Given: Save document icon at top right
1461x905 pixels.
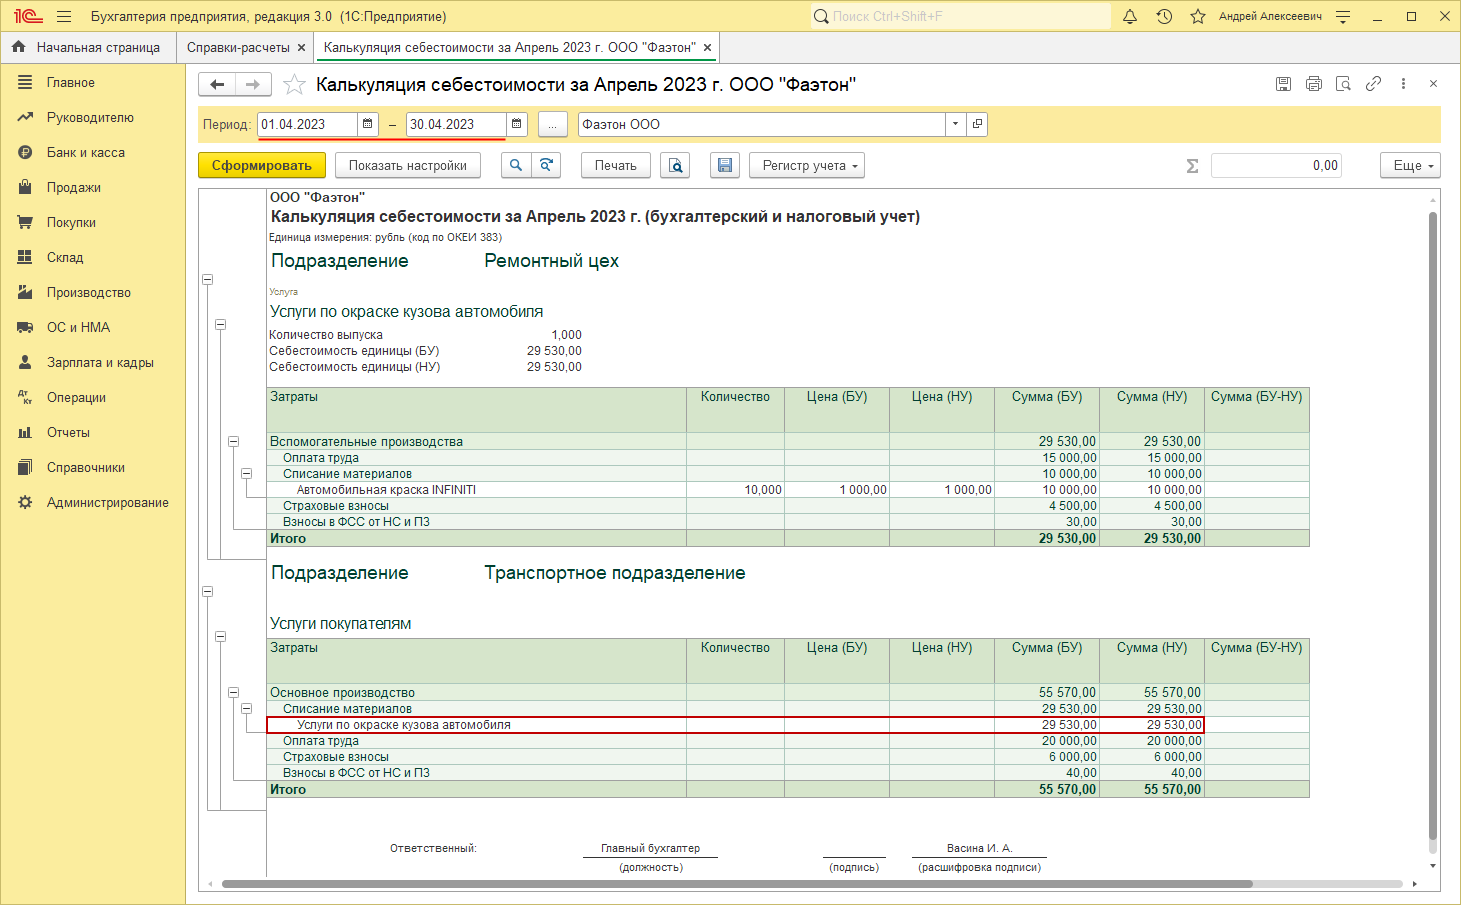Looking at the screenshot, I should point(1283,84).
